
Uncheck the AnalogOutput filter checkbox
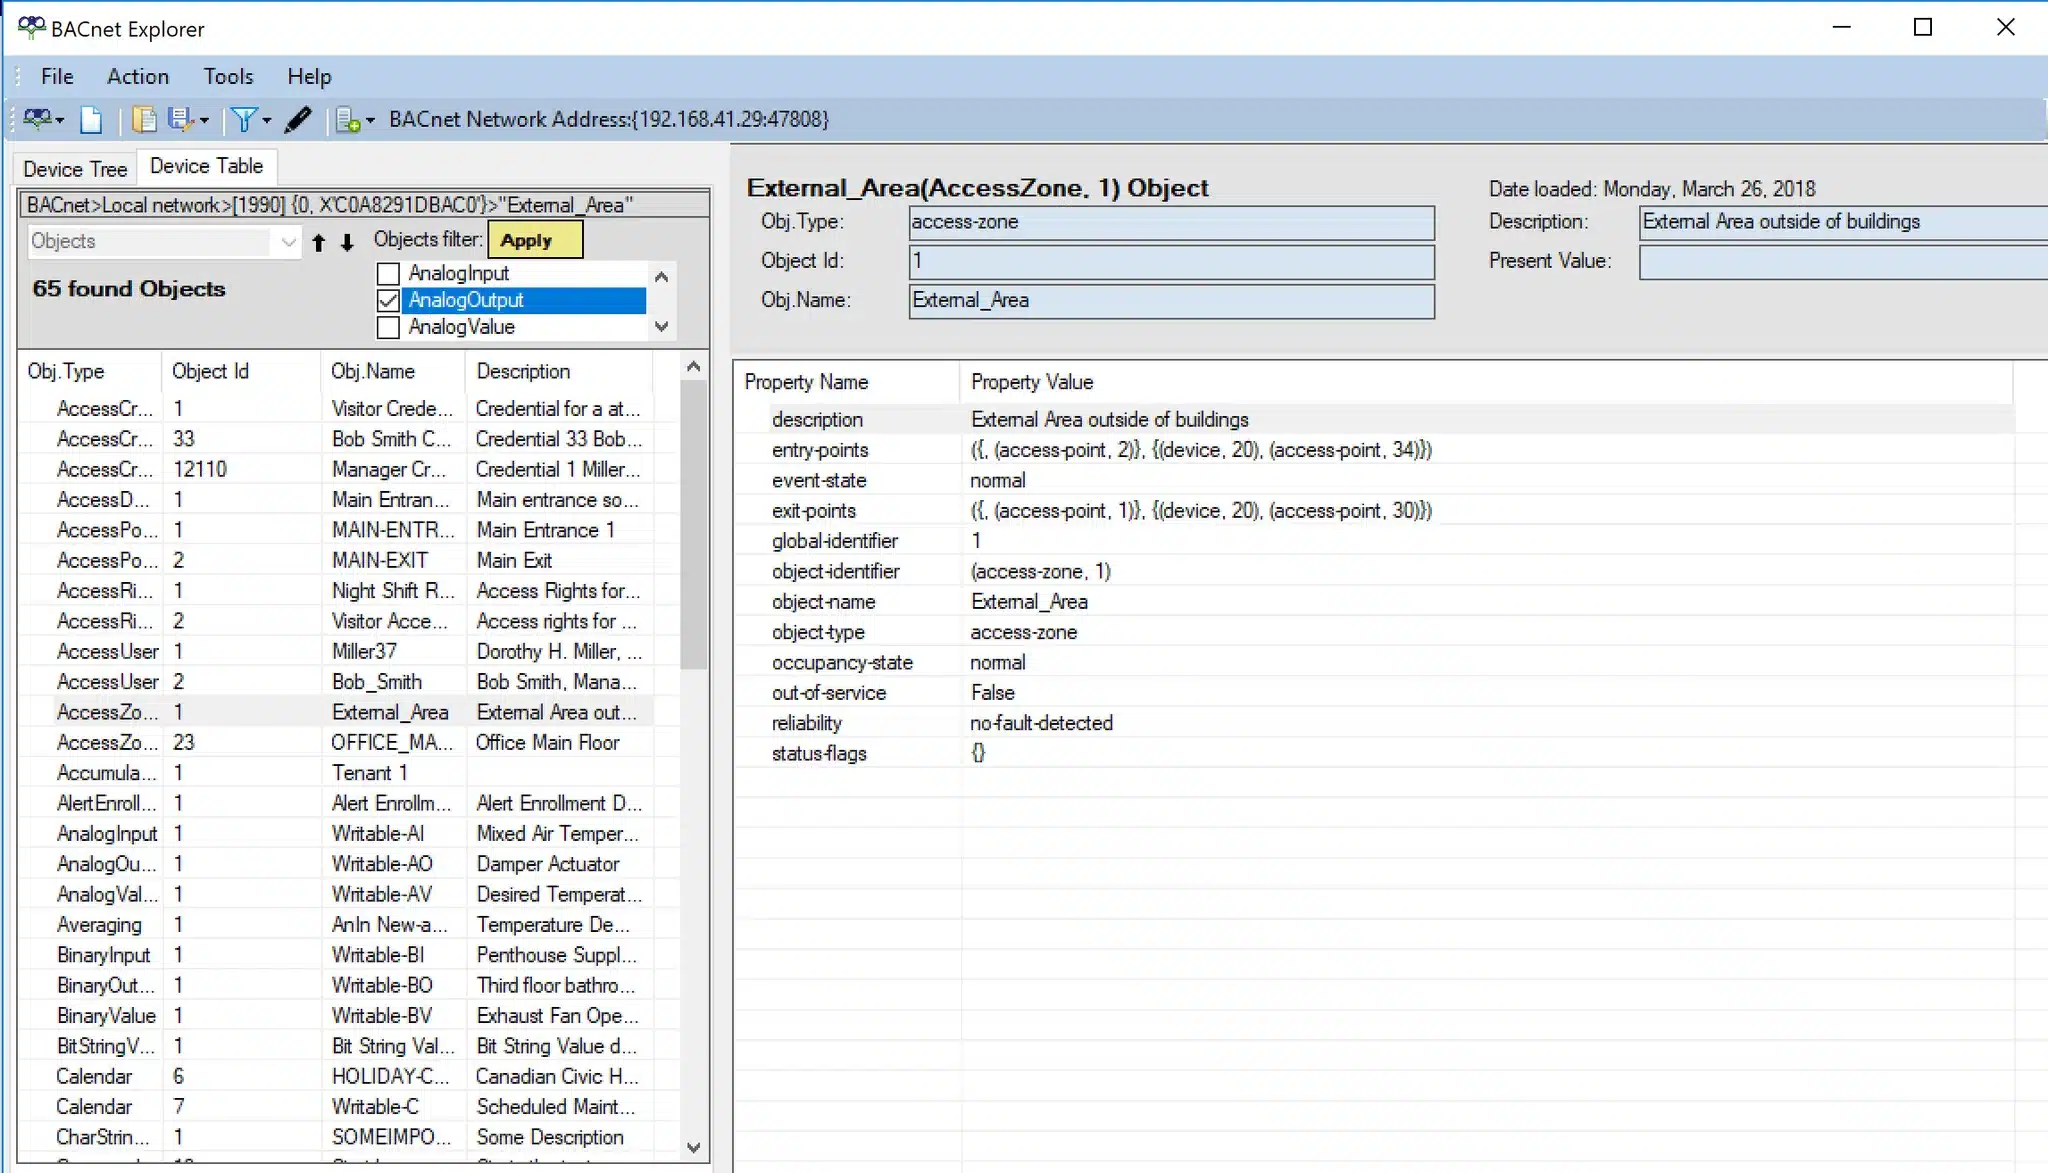(x=388, y=299)
